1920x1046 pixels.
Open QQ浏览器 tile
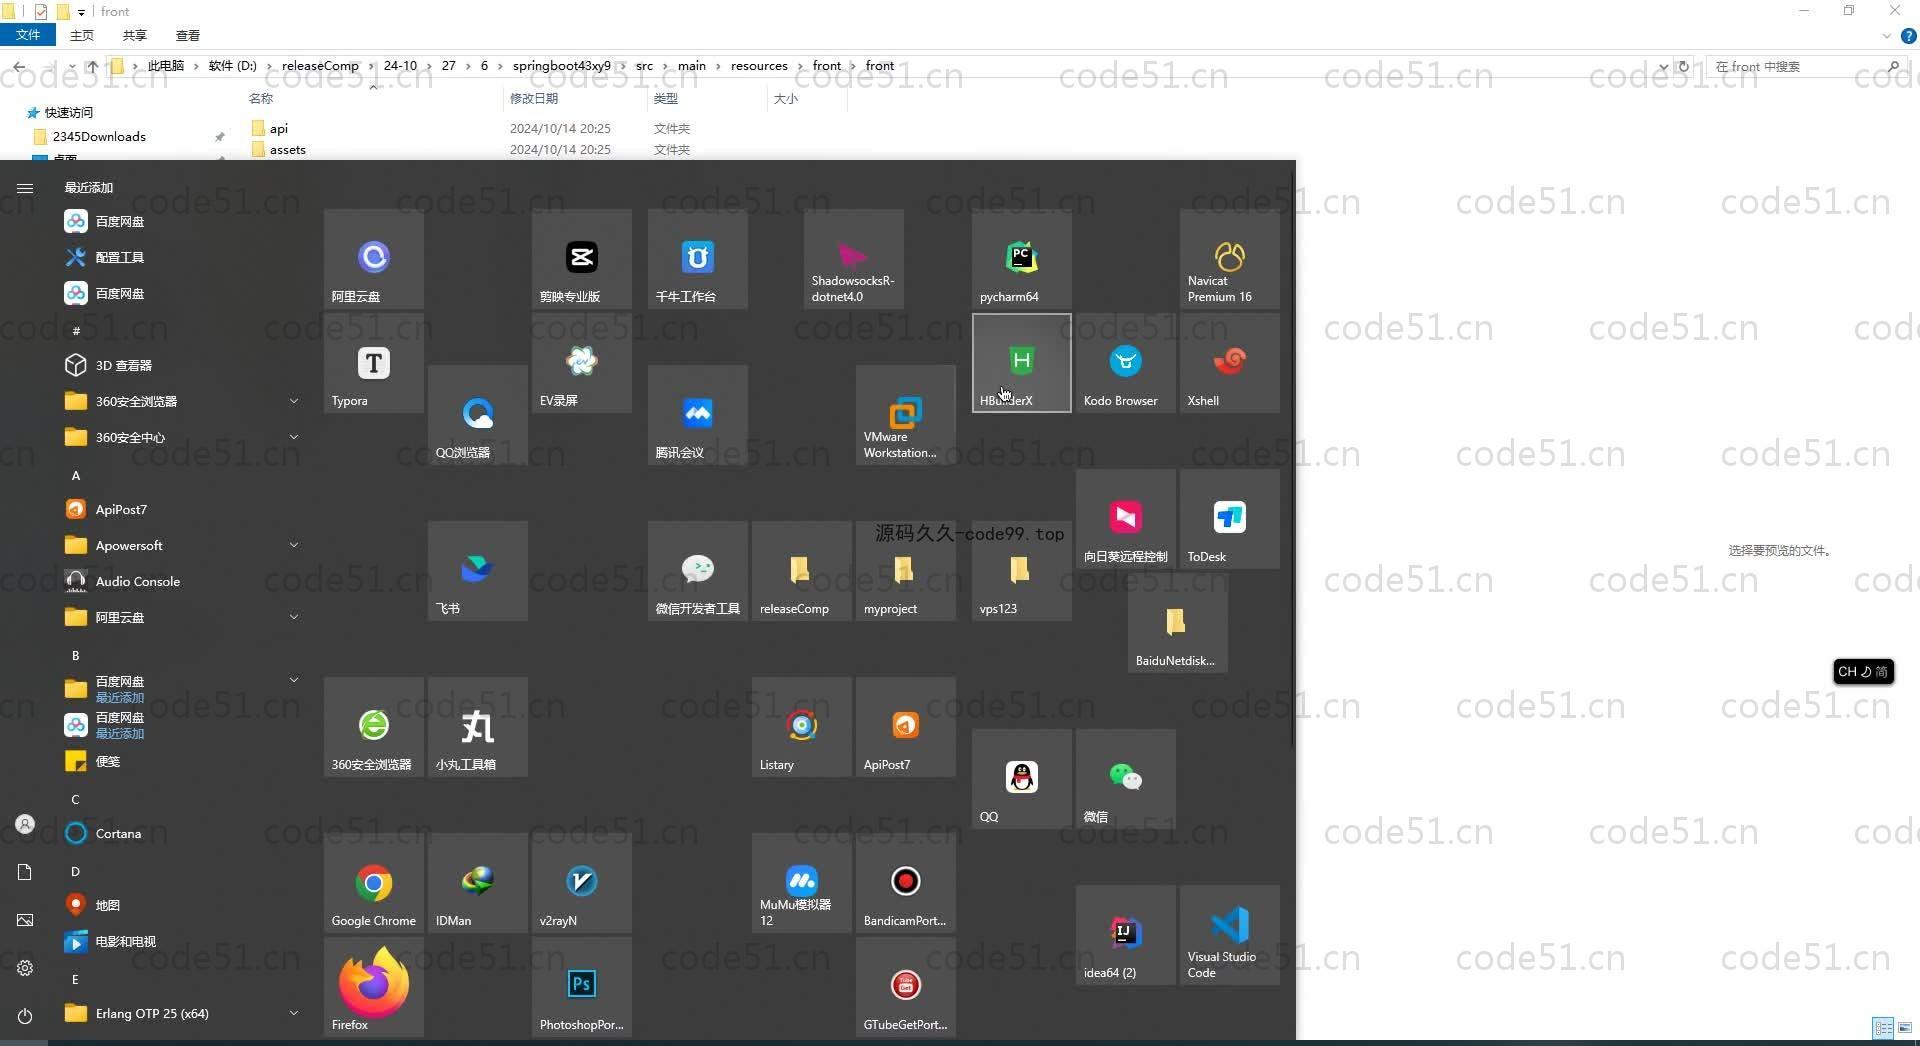pyautogui.click(x=477, y=415)
